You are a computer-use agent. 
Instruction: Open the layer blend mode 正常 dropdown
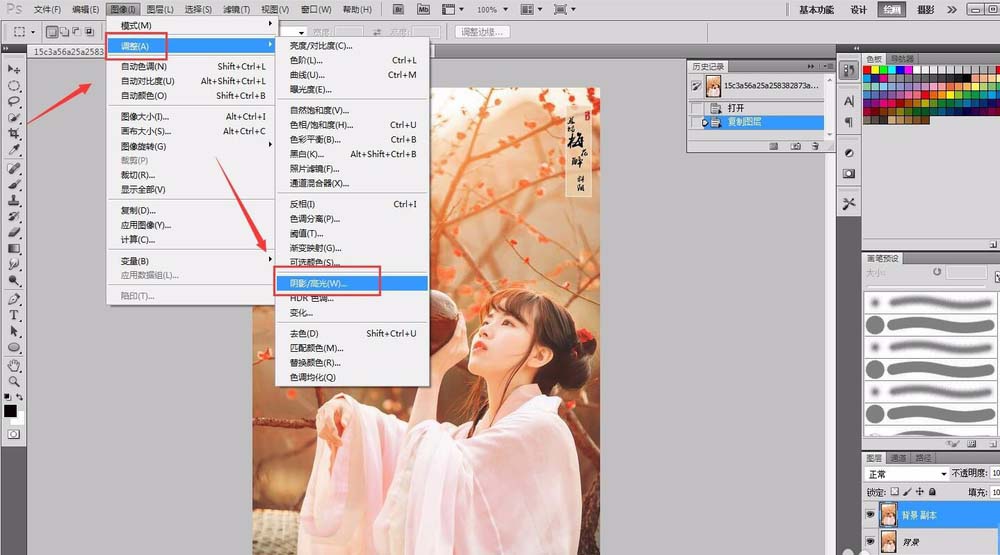point(907,474)
